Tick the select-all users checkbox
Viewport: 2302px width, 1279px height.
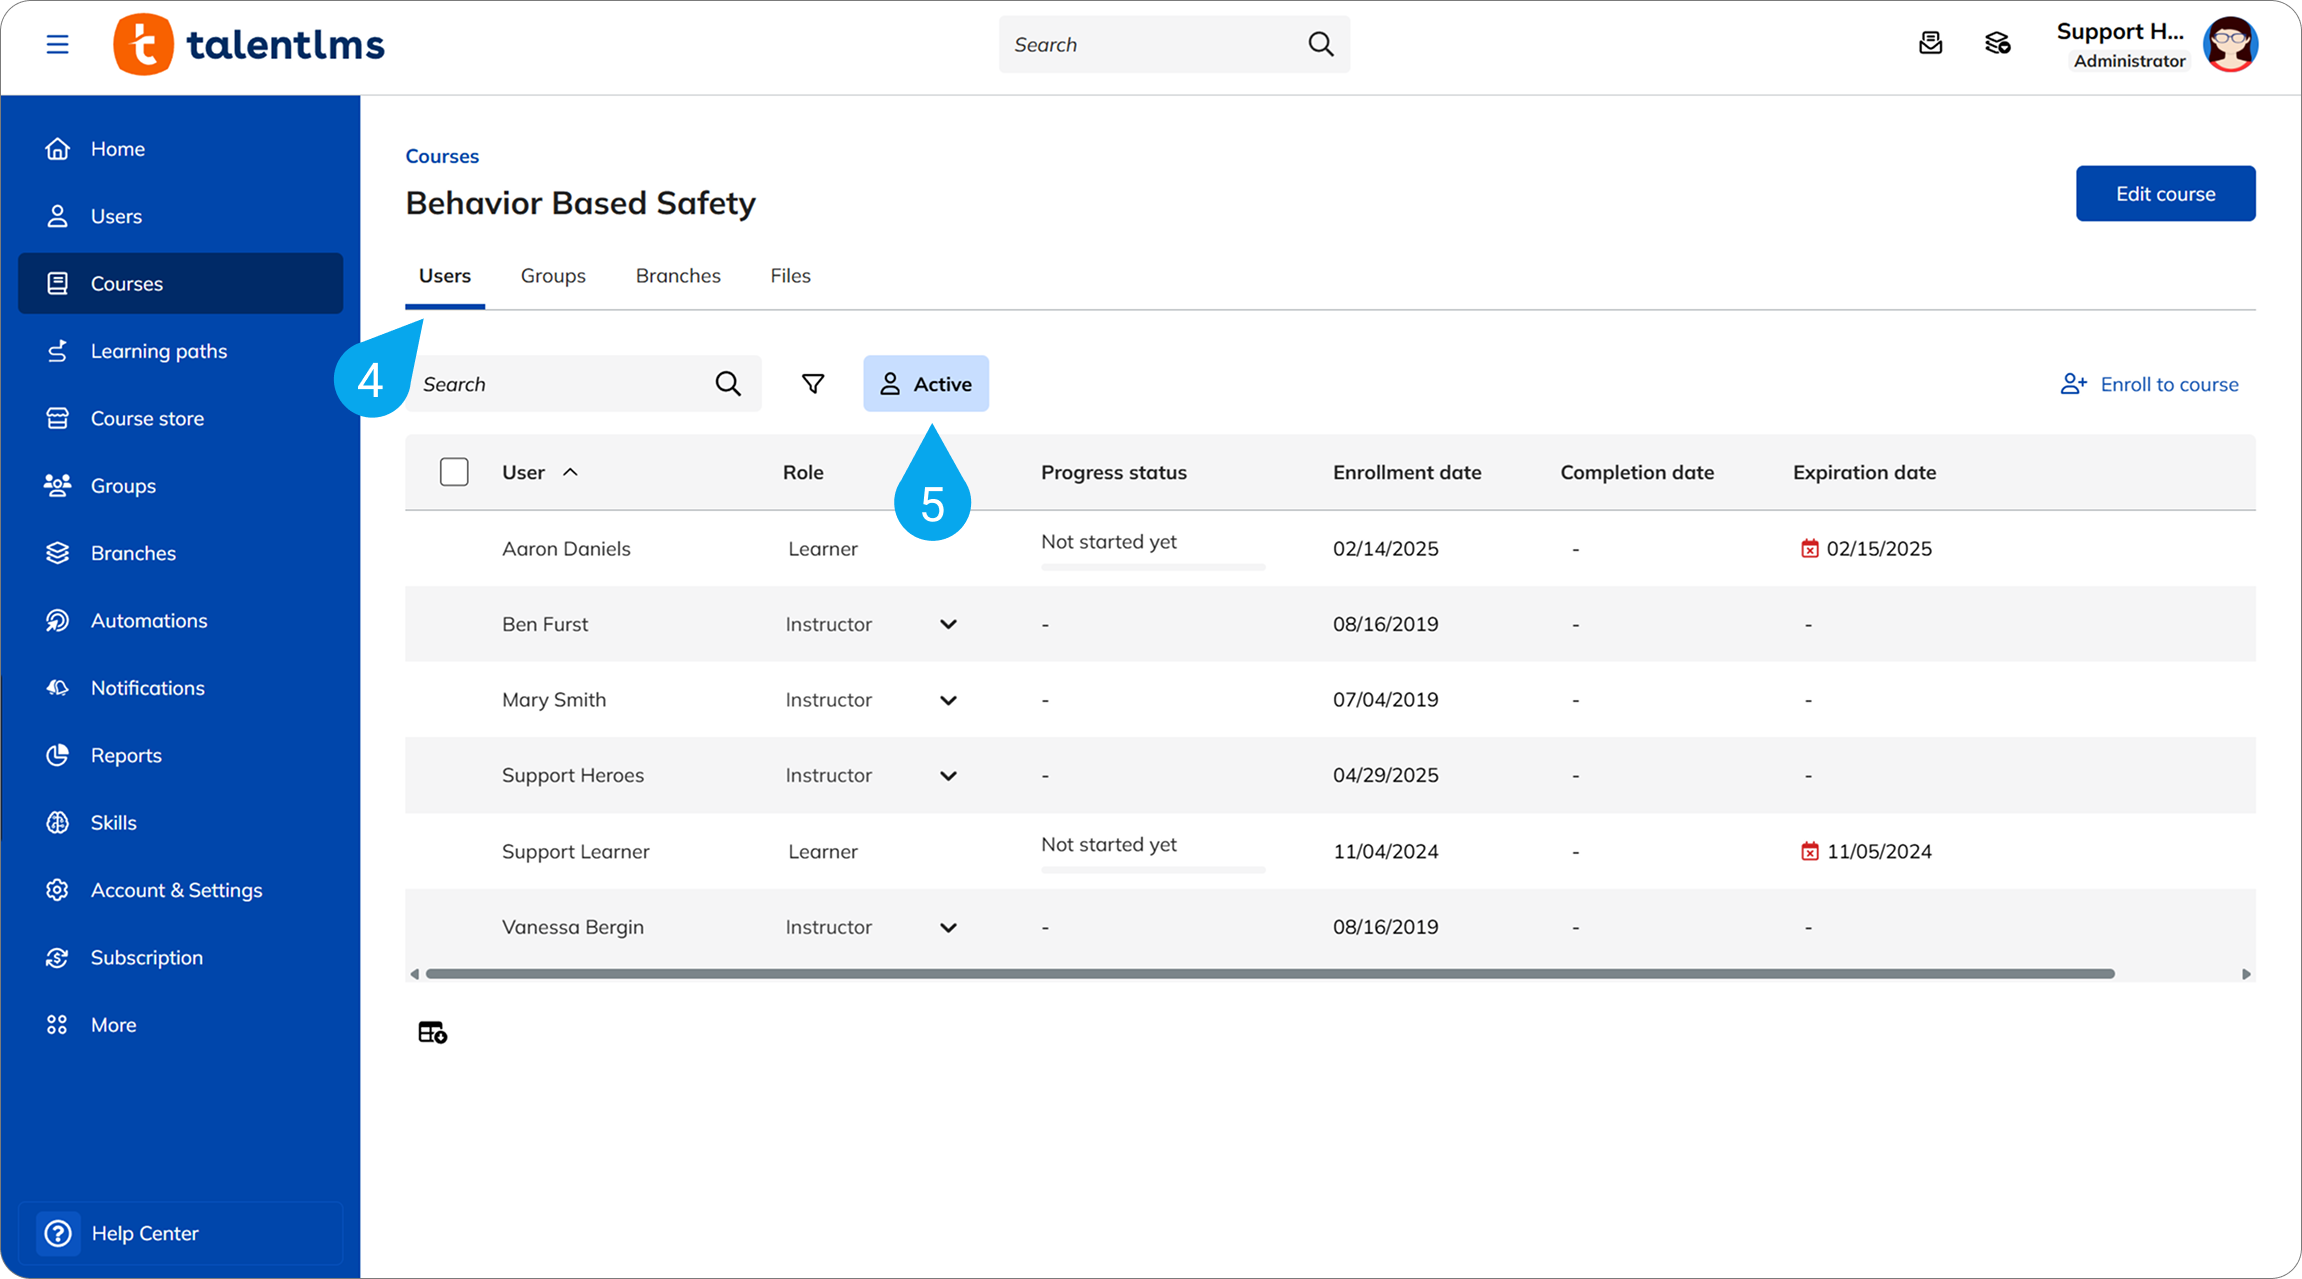click(x=454, y=472)
